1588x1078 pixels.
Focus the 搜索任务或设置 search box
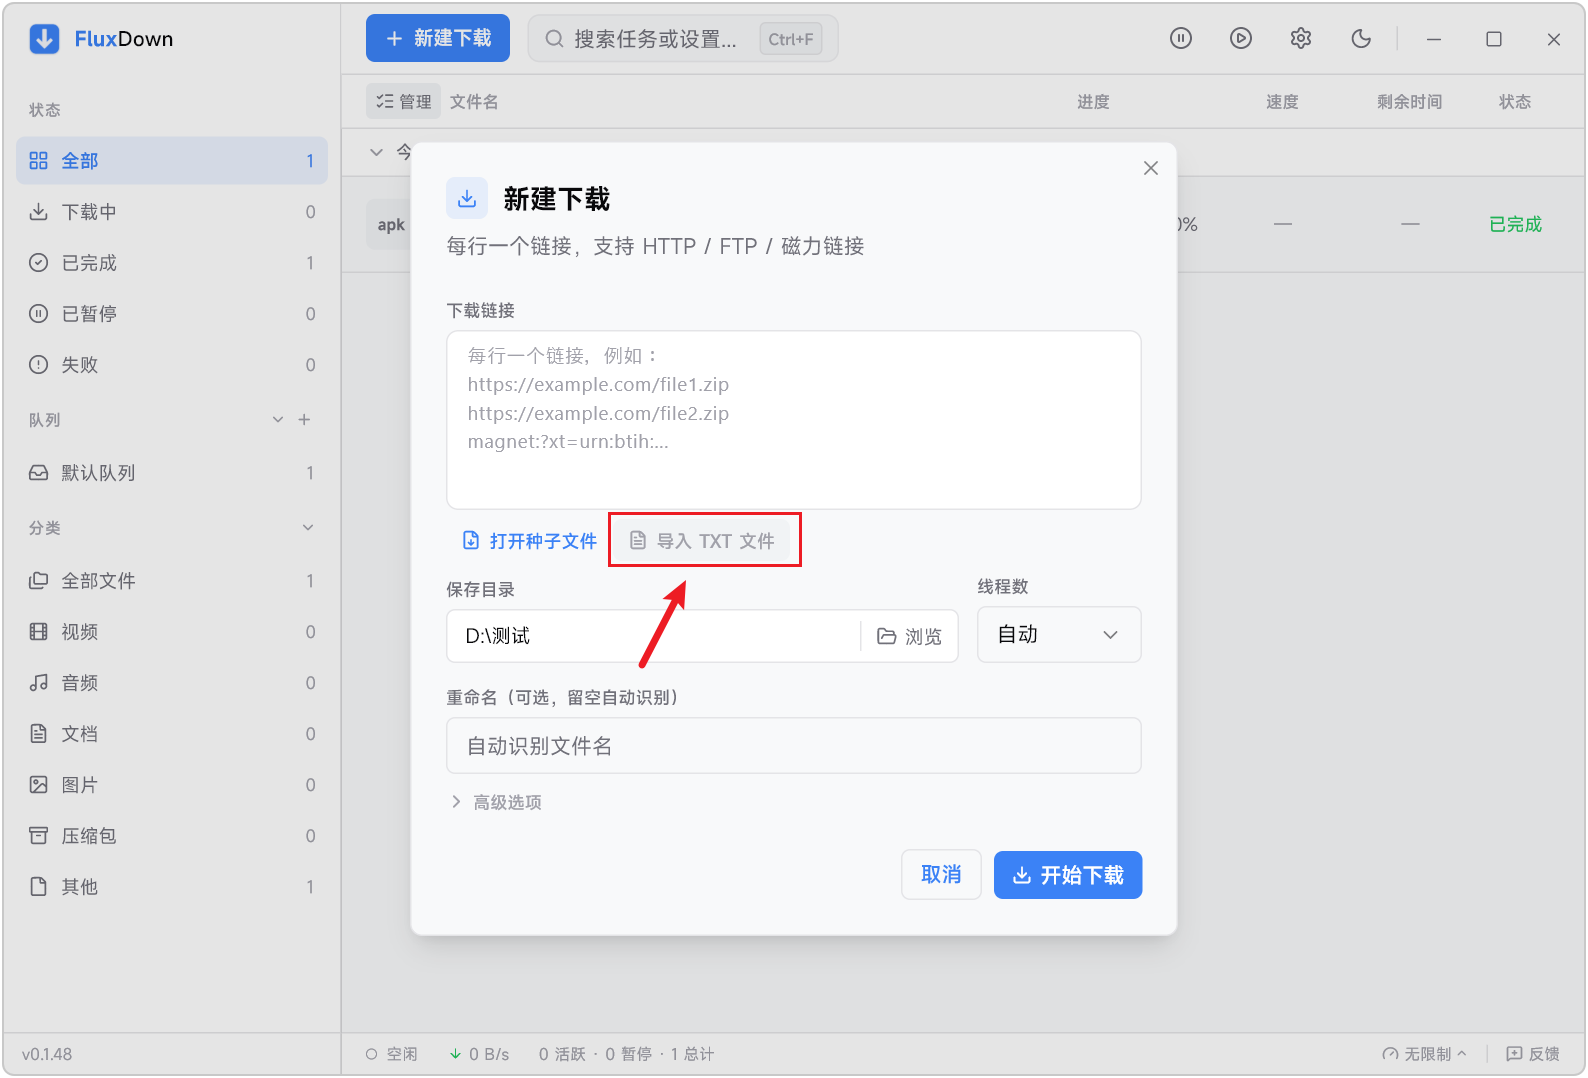coord(683,39)
